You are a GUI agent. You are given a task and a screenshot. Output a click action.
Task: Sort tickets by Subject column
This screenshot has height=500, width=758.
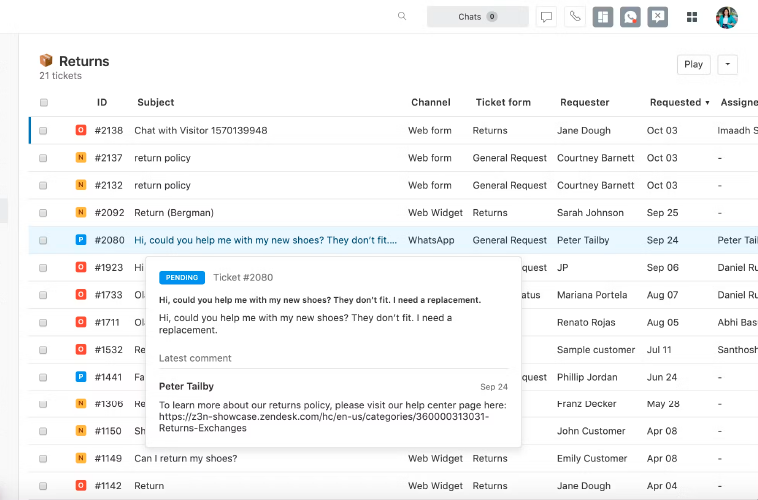[x=155, y=102]
